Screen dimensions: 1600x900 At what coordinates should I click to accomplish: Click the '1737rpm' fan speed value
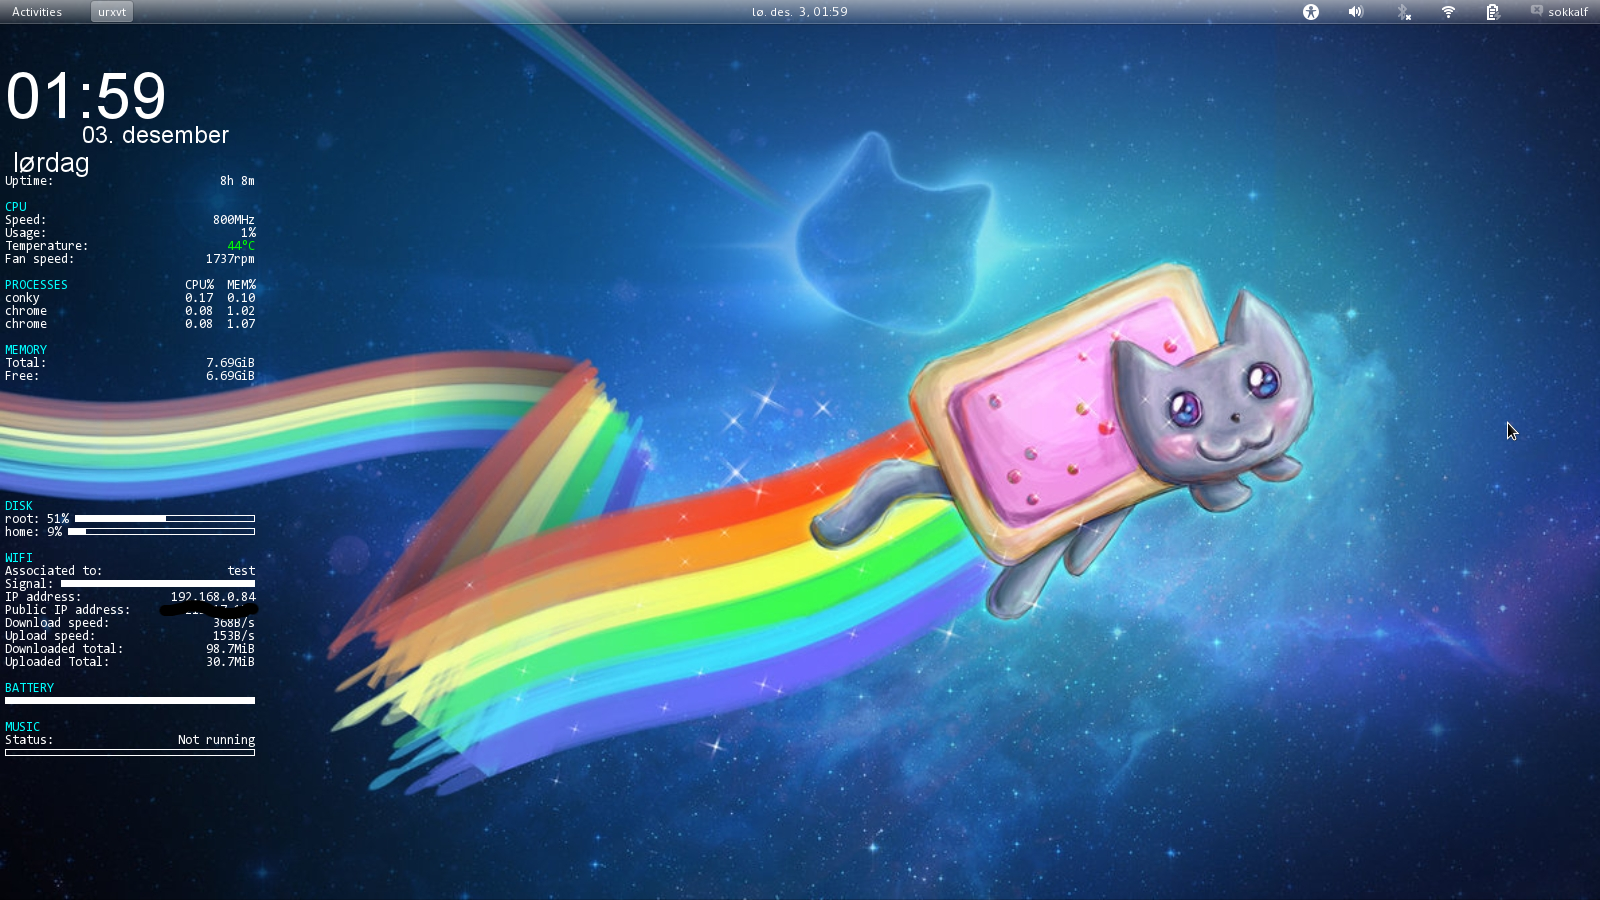pos(230,259)
